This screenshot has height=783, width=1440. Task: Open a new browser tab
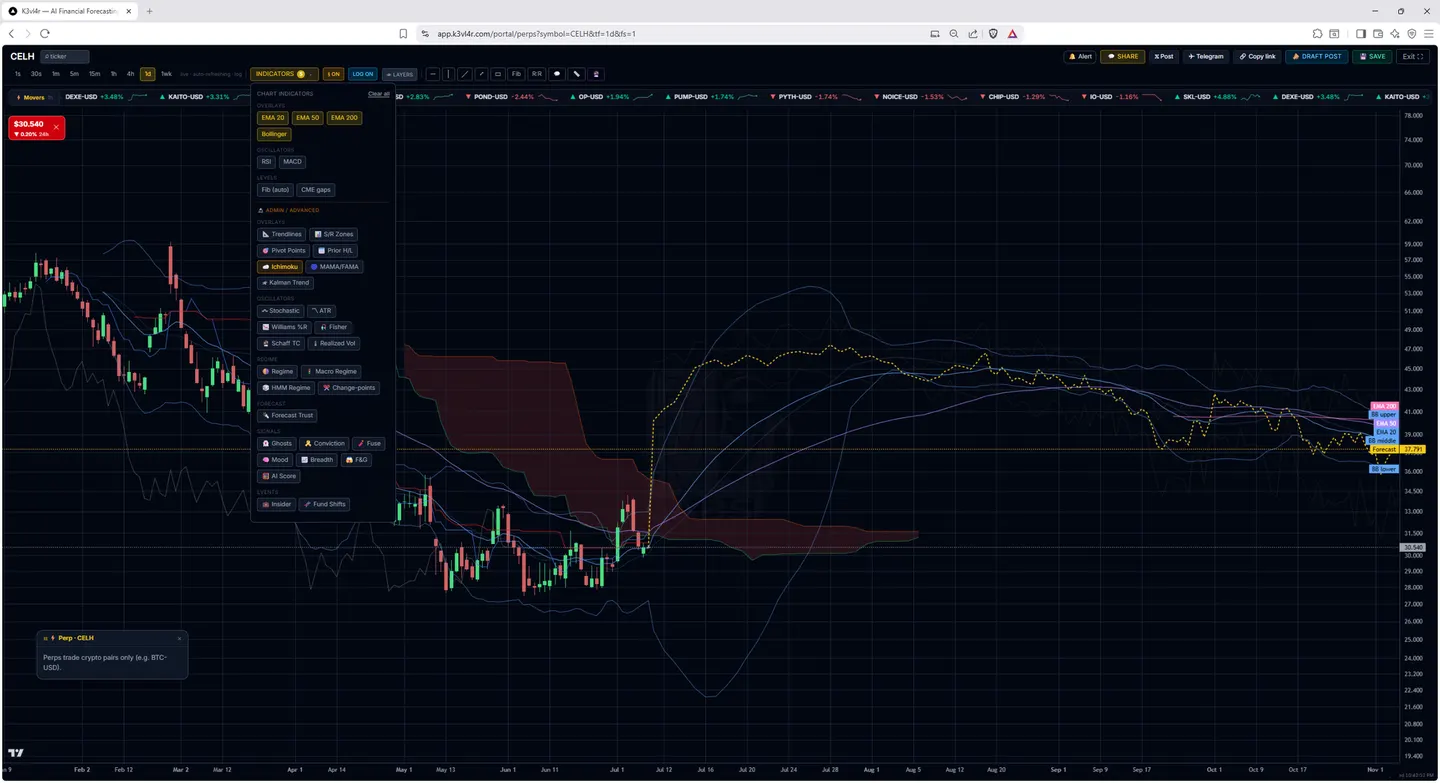pyautogui.click(x=150, y=11)
